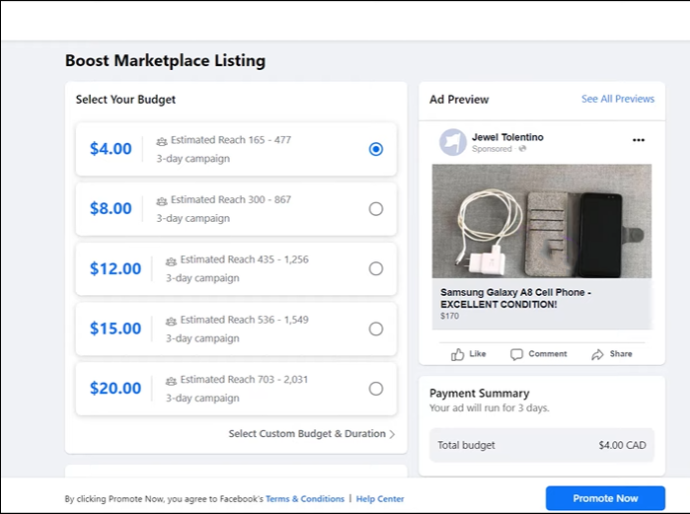
Task: Select the $20.00 budget radio button
Action: [376, 389]
